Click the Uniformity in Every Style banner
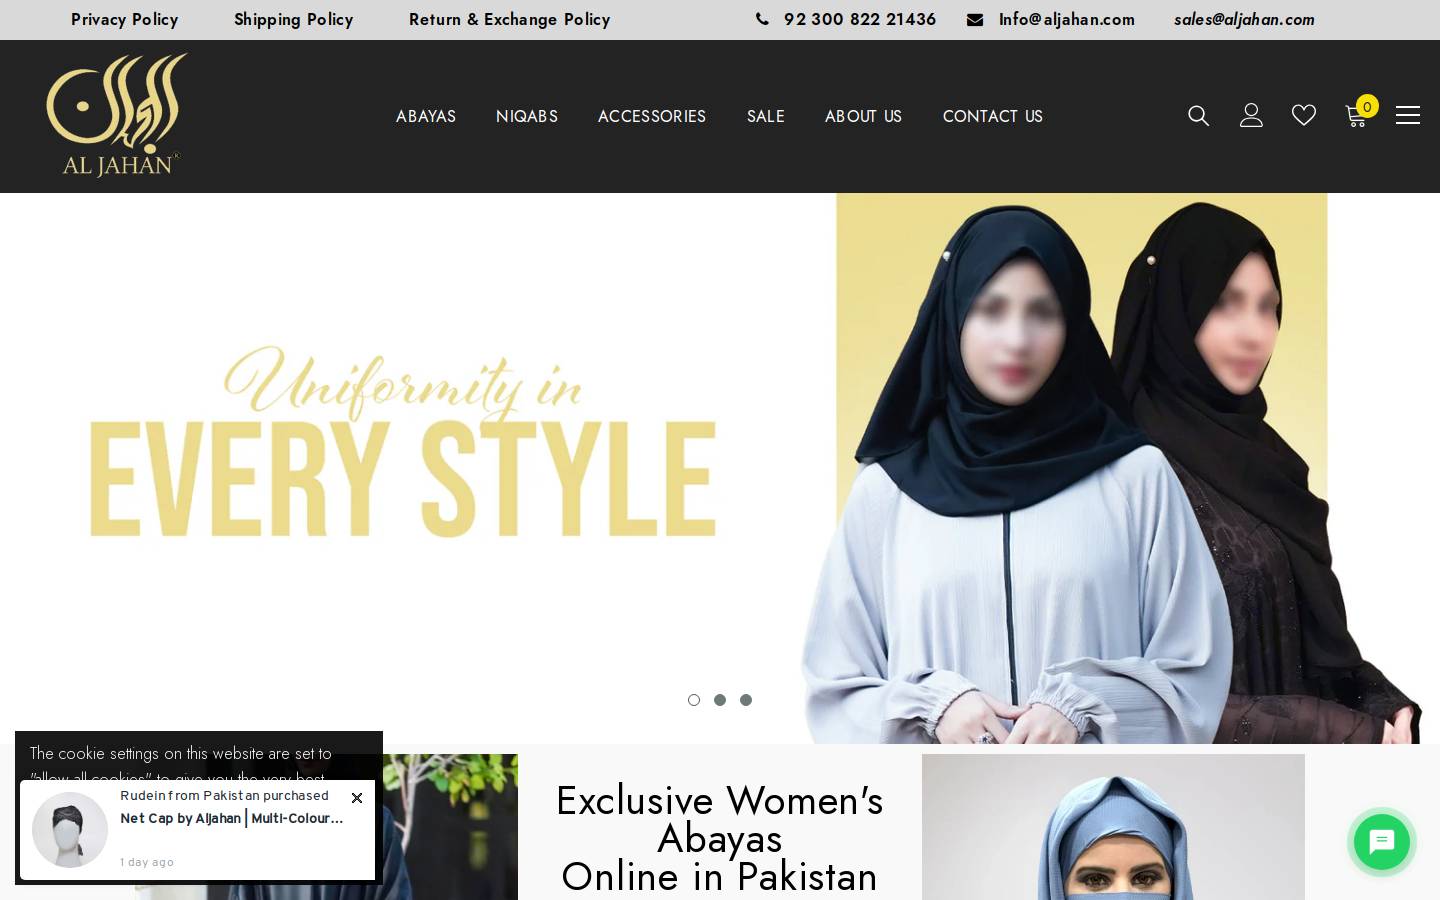This screenshot has height=900, width=1440. pos(720,468)
